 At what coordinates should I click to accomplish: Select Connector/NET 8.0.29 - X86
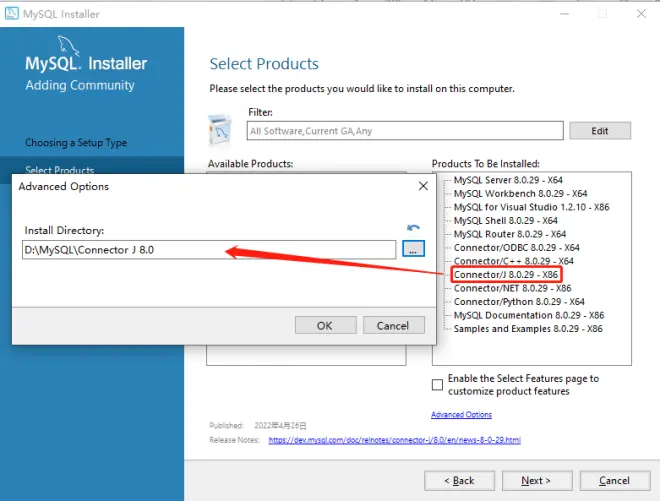[512, 288]
